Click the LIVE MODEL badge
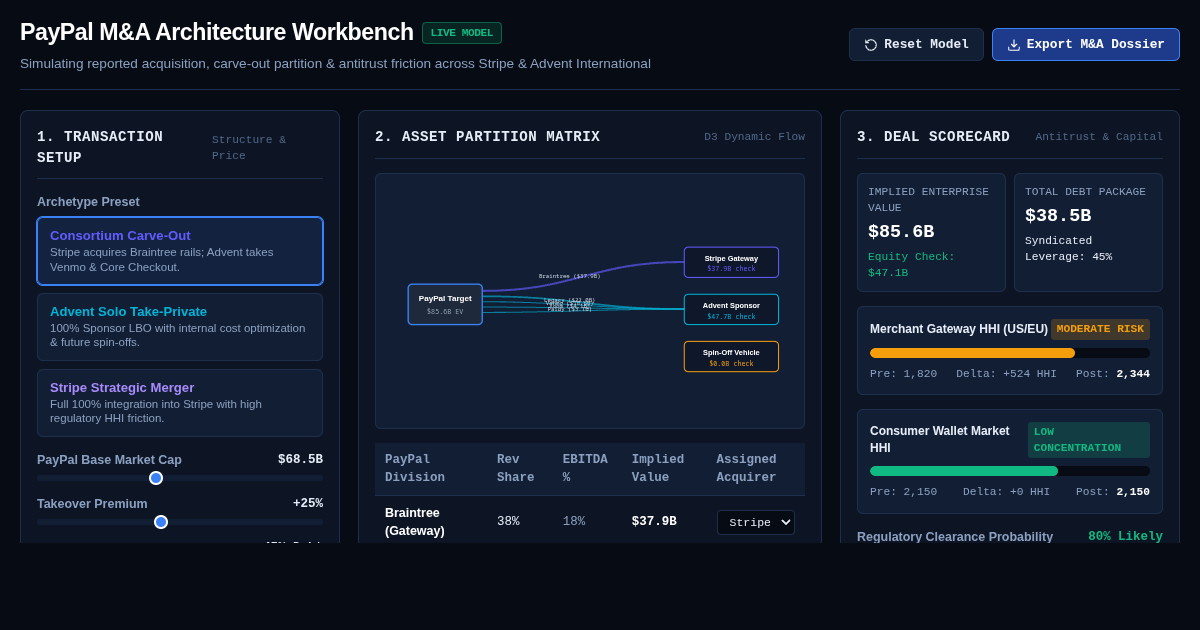This screenshot has width=1200, height=630. 462,33
